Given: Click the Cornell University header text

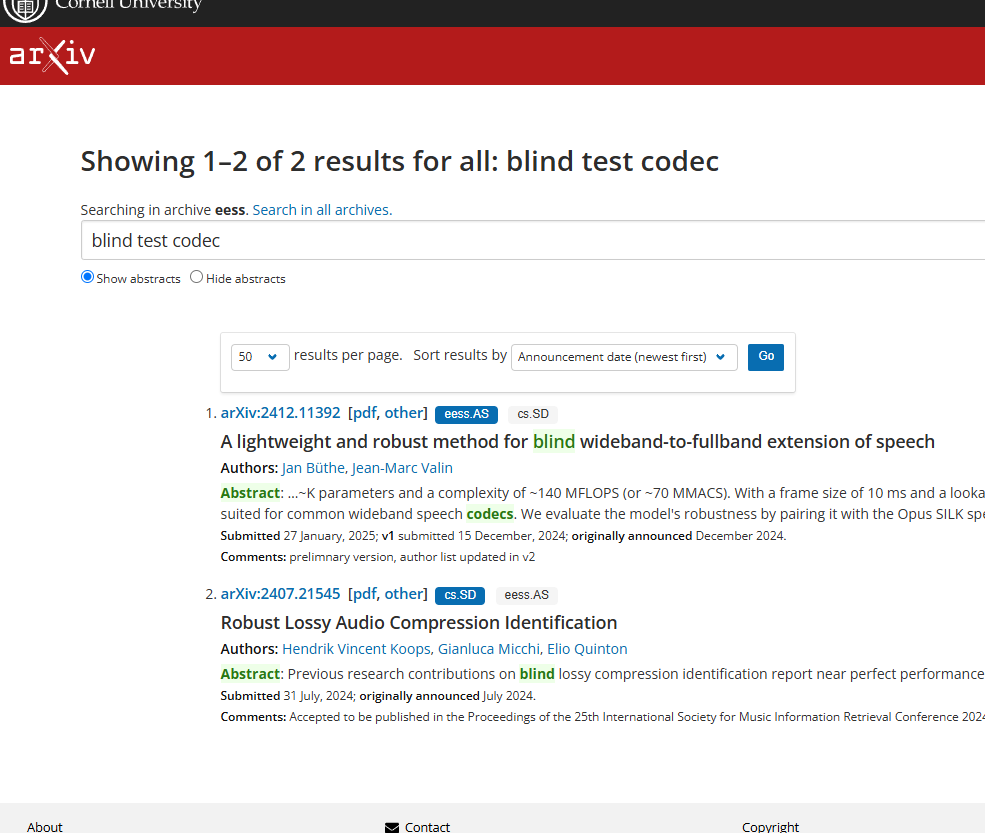Looking at the screenshot, I should tap(128, 5).
